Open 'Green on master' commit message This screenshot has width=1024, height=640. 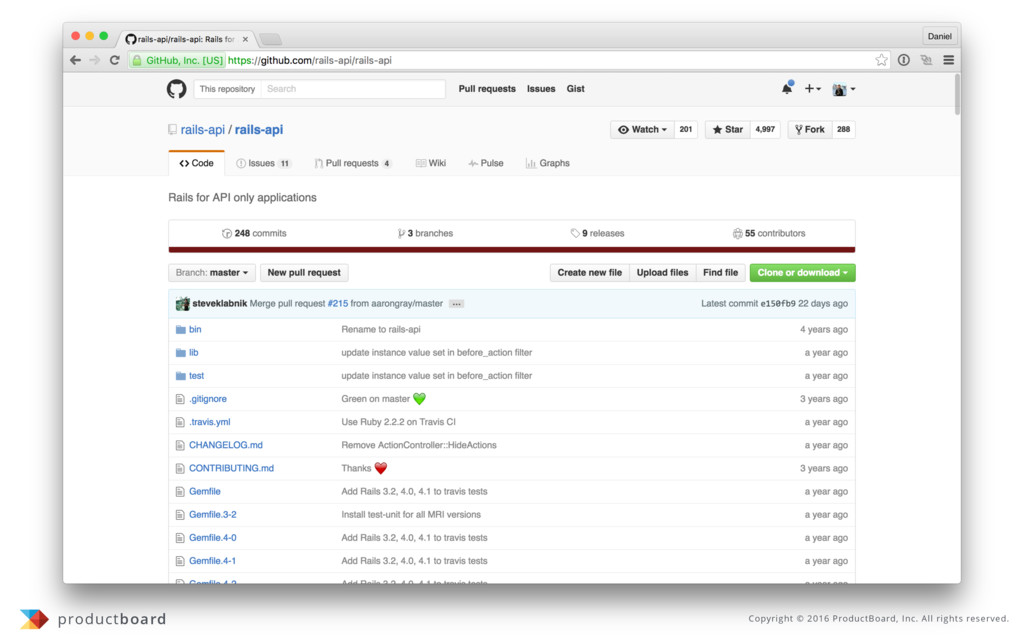376,399
